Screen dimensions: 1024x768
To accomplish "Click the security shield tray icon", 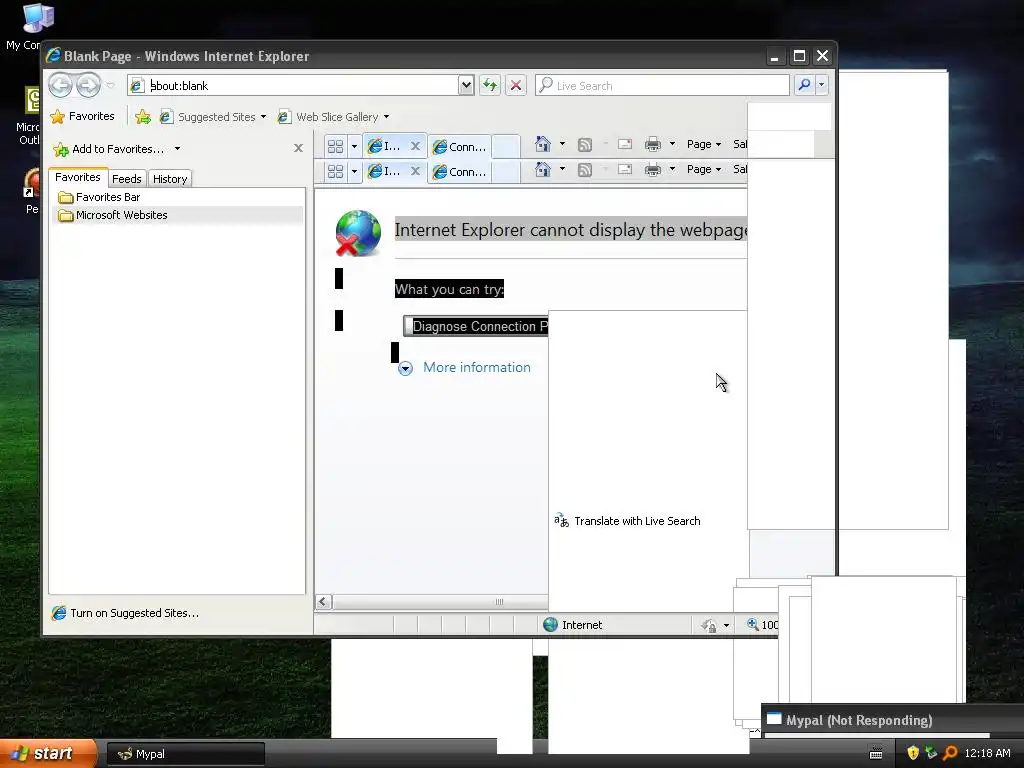I will 913,753.
